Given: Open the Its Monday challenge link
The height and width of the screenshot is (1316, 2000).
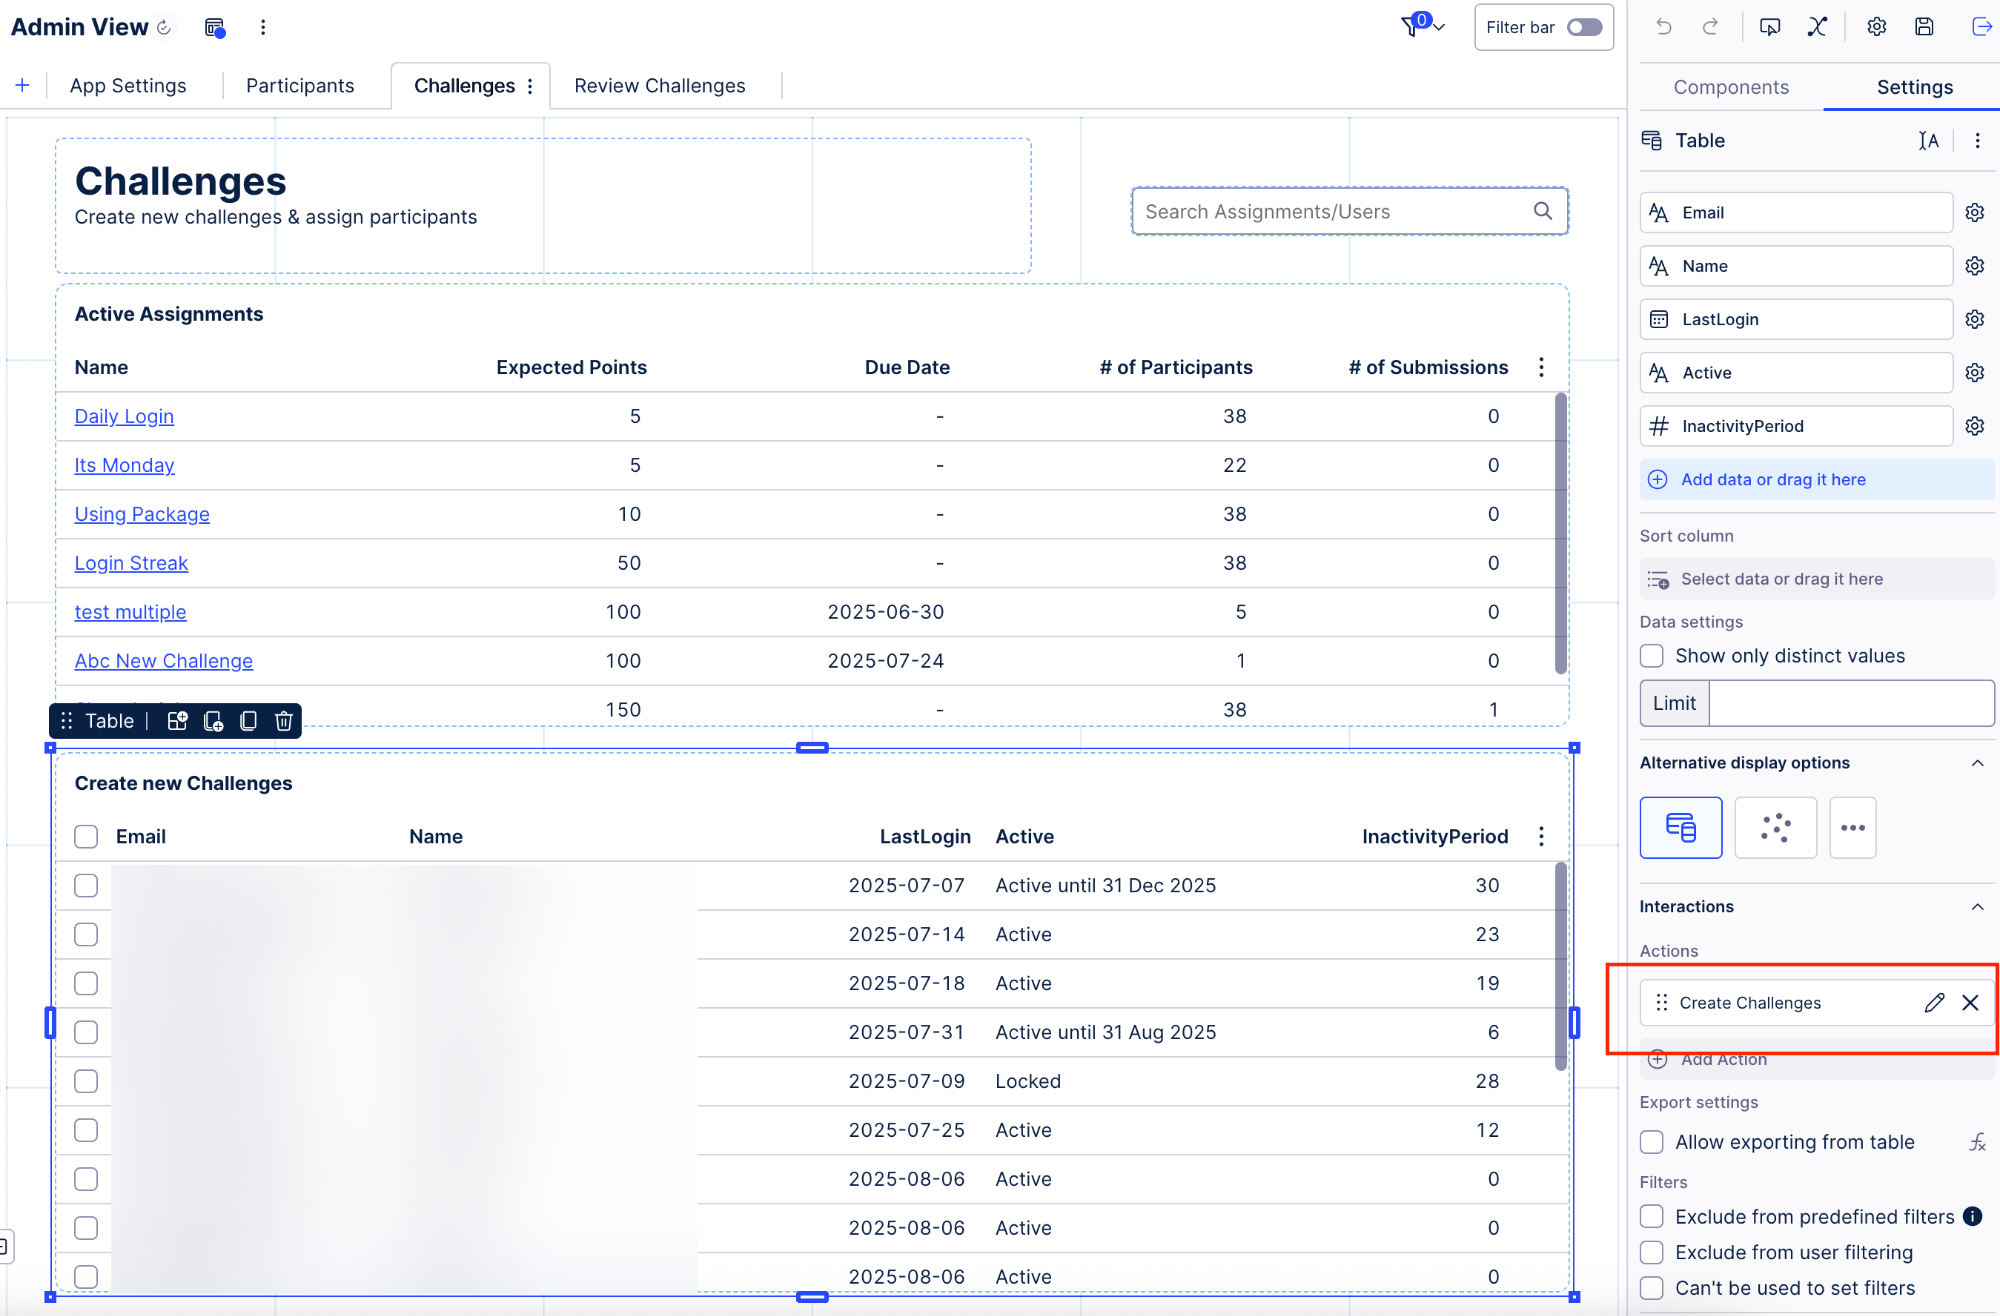Looking at the screenshot, I should [124, 465].
